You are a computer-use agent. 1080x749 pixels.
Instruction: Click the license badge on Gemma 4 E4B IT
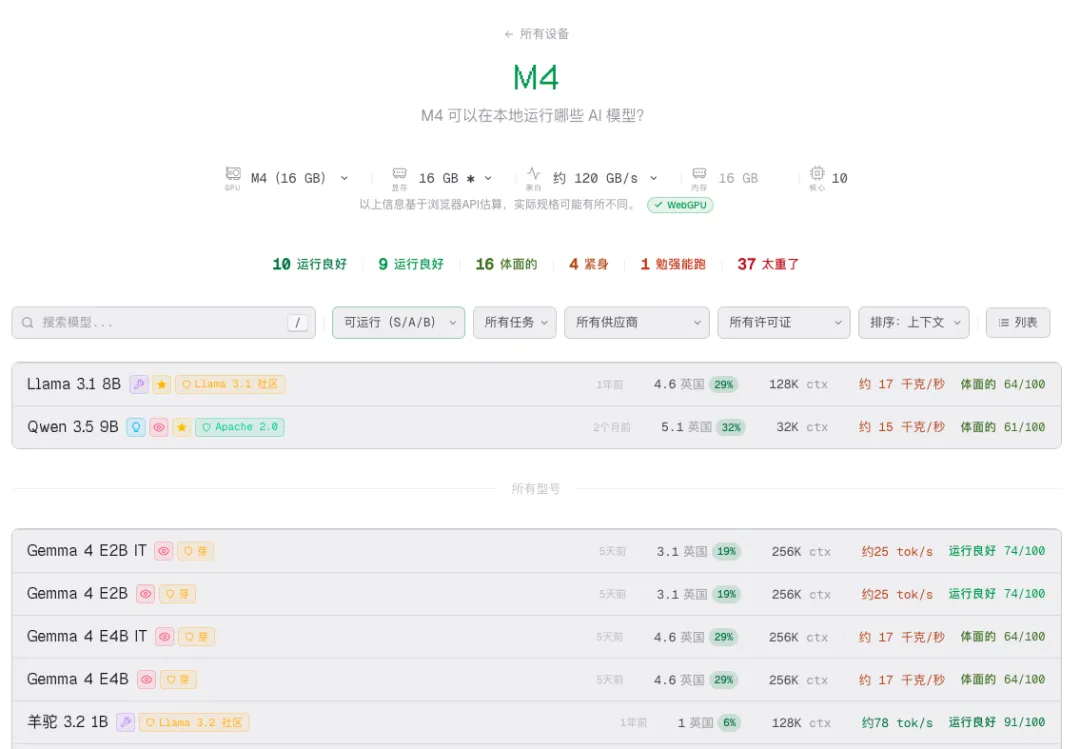pos(196,637)
